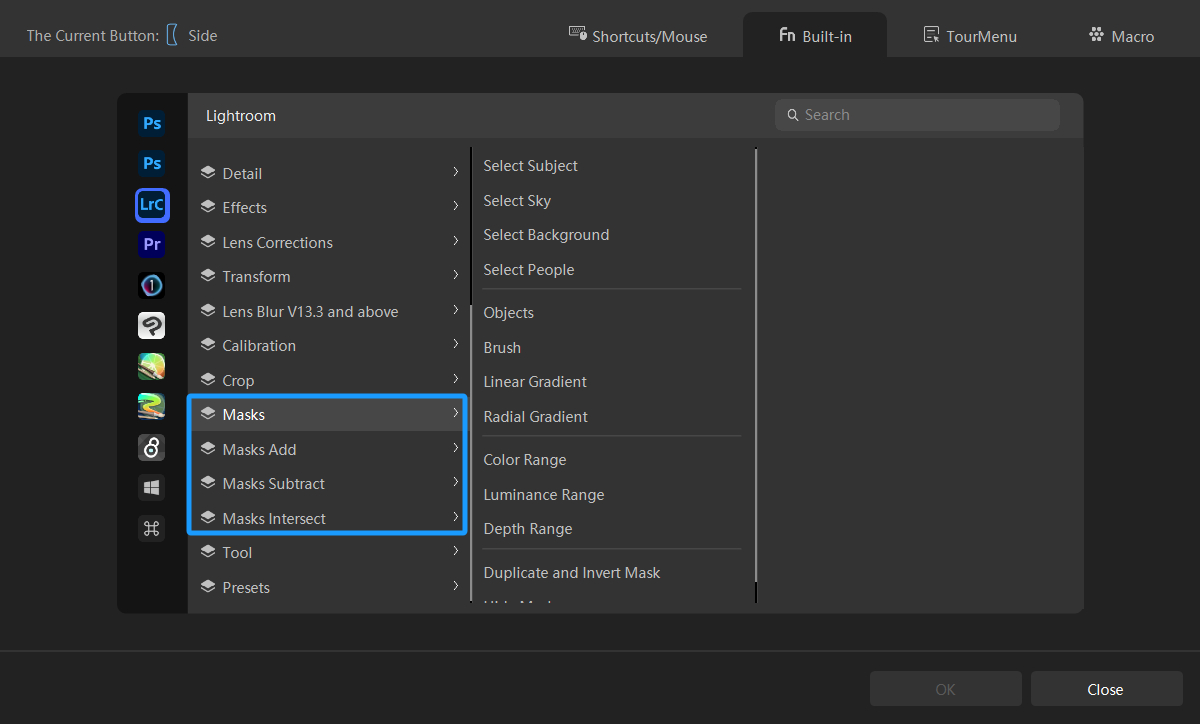Choose Select Background option

[x=546, y=235]
